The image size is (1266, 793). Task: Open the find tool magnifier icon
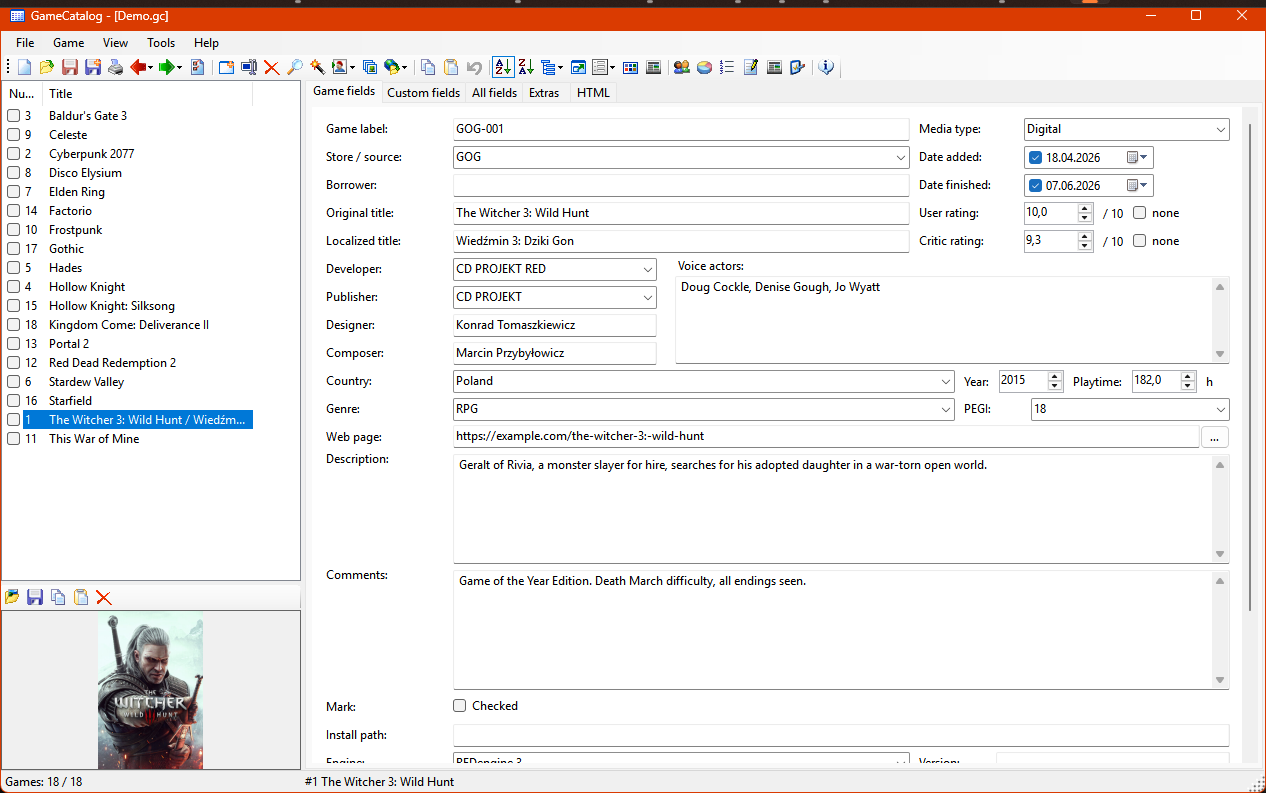coord(295,67)
